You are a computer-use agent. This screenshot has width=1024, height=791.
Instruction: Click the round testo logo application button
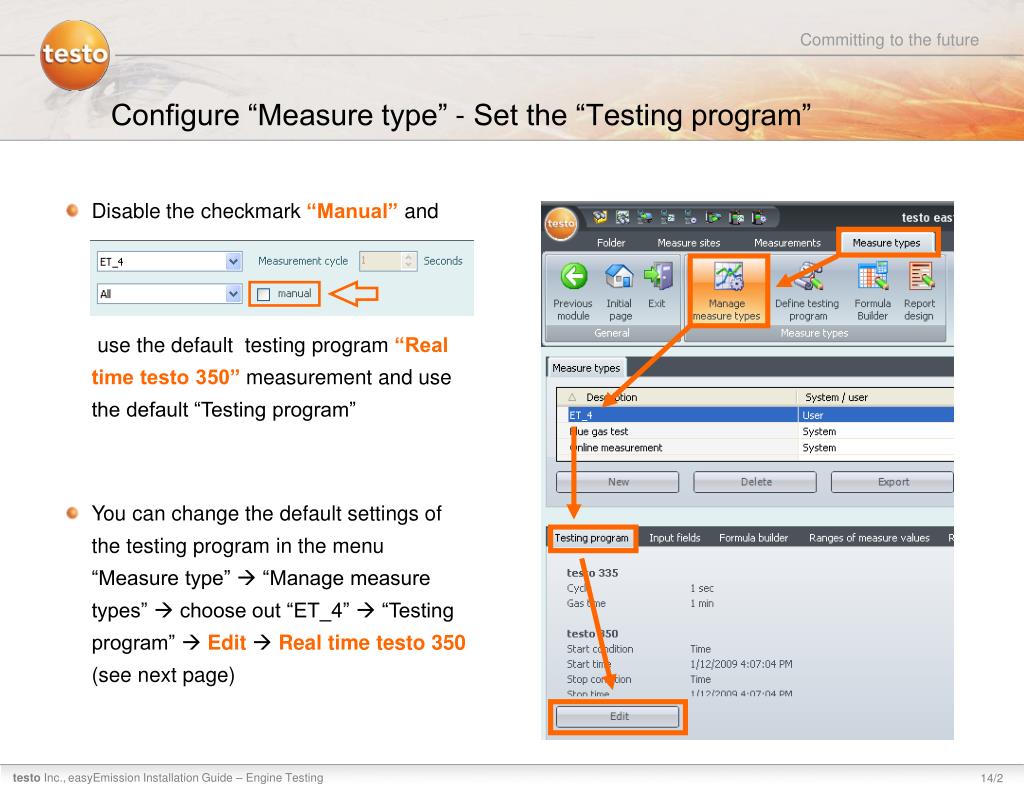pos(561,223)
